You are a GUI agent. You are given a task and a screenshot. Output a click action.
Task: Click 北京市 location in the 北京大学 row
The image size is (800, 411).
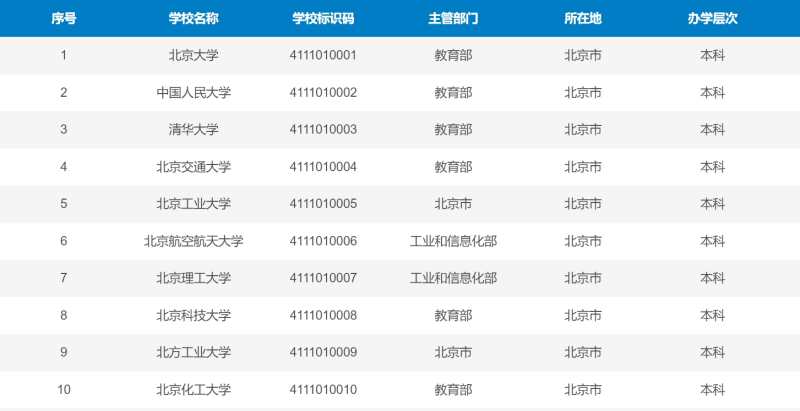[x=583, y=55]
